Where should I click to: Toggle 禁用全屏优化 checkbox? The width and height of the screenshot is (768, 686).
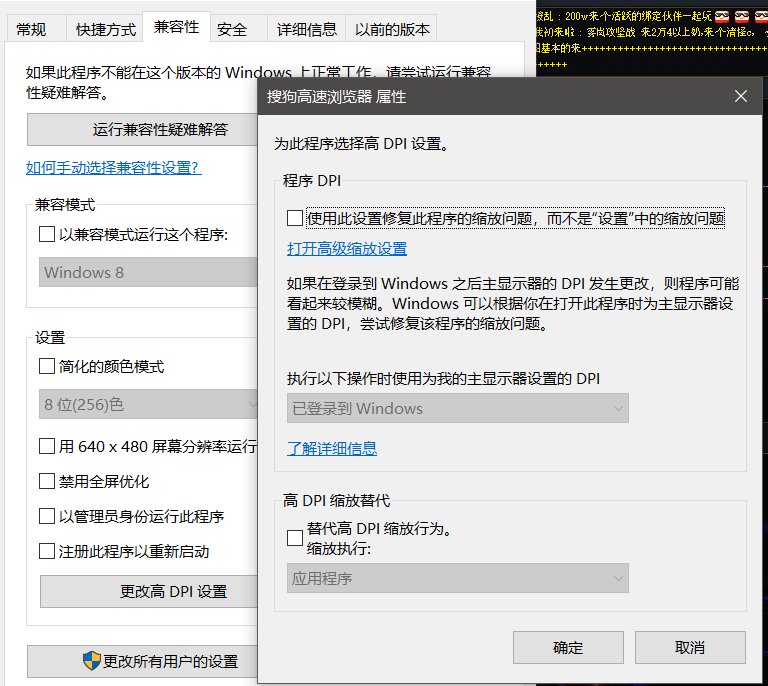click(x=47, y=481)
